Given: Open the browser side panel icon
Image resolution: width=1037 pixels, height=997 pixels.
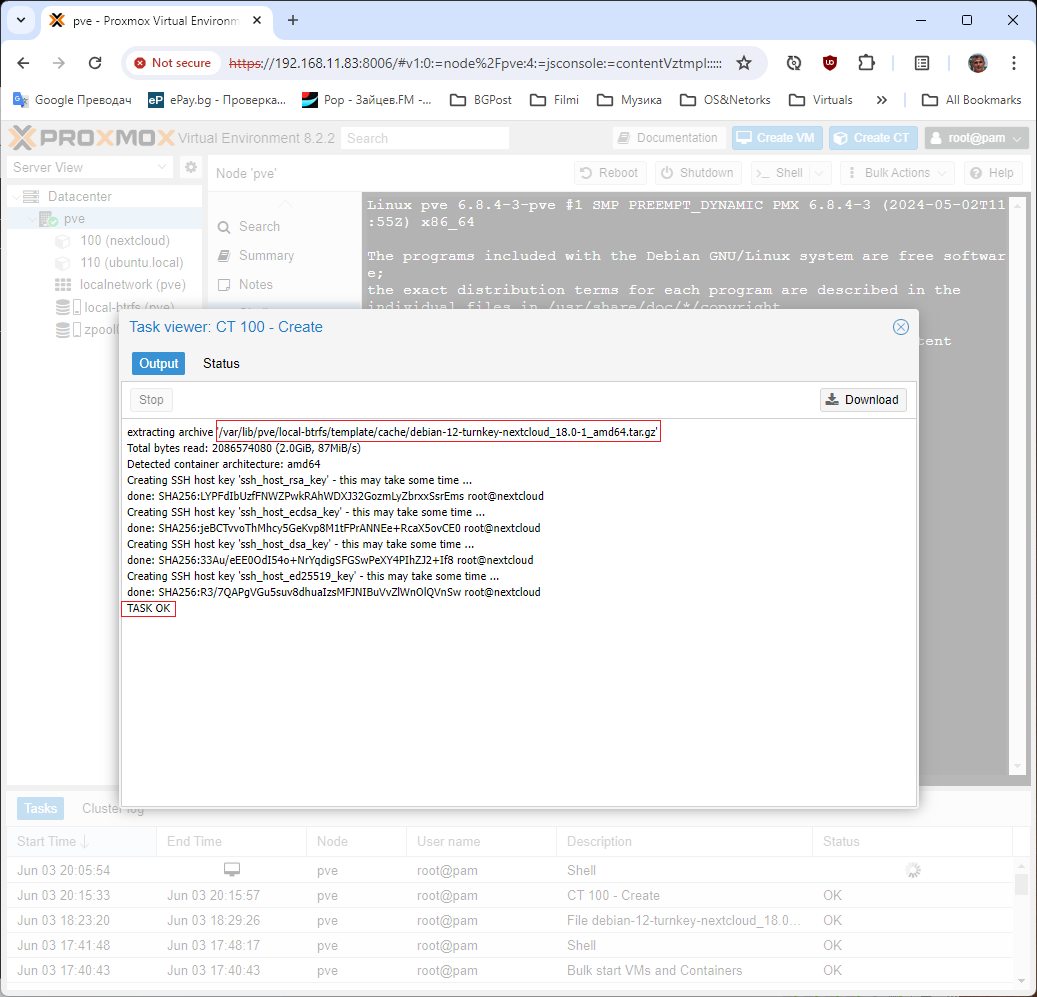Looking at the screenshot, I should 921,63.
